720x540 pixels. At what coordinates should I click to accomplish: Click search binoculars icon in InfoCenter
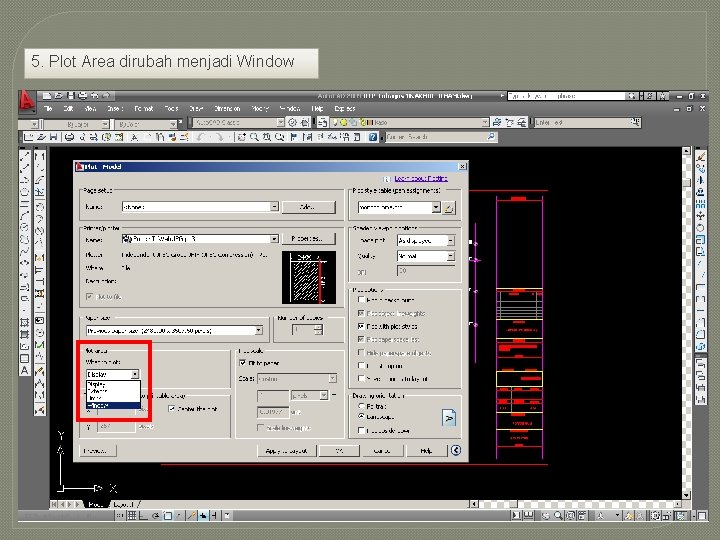click(632, 96)
